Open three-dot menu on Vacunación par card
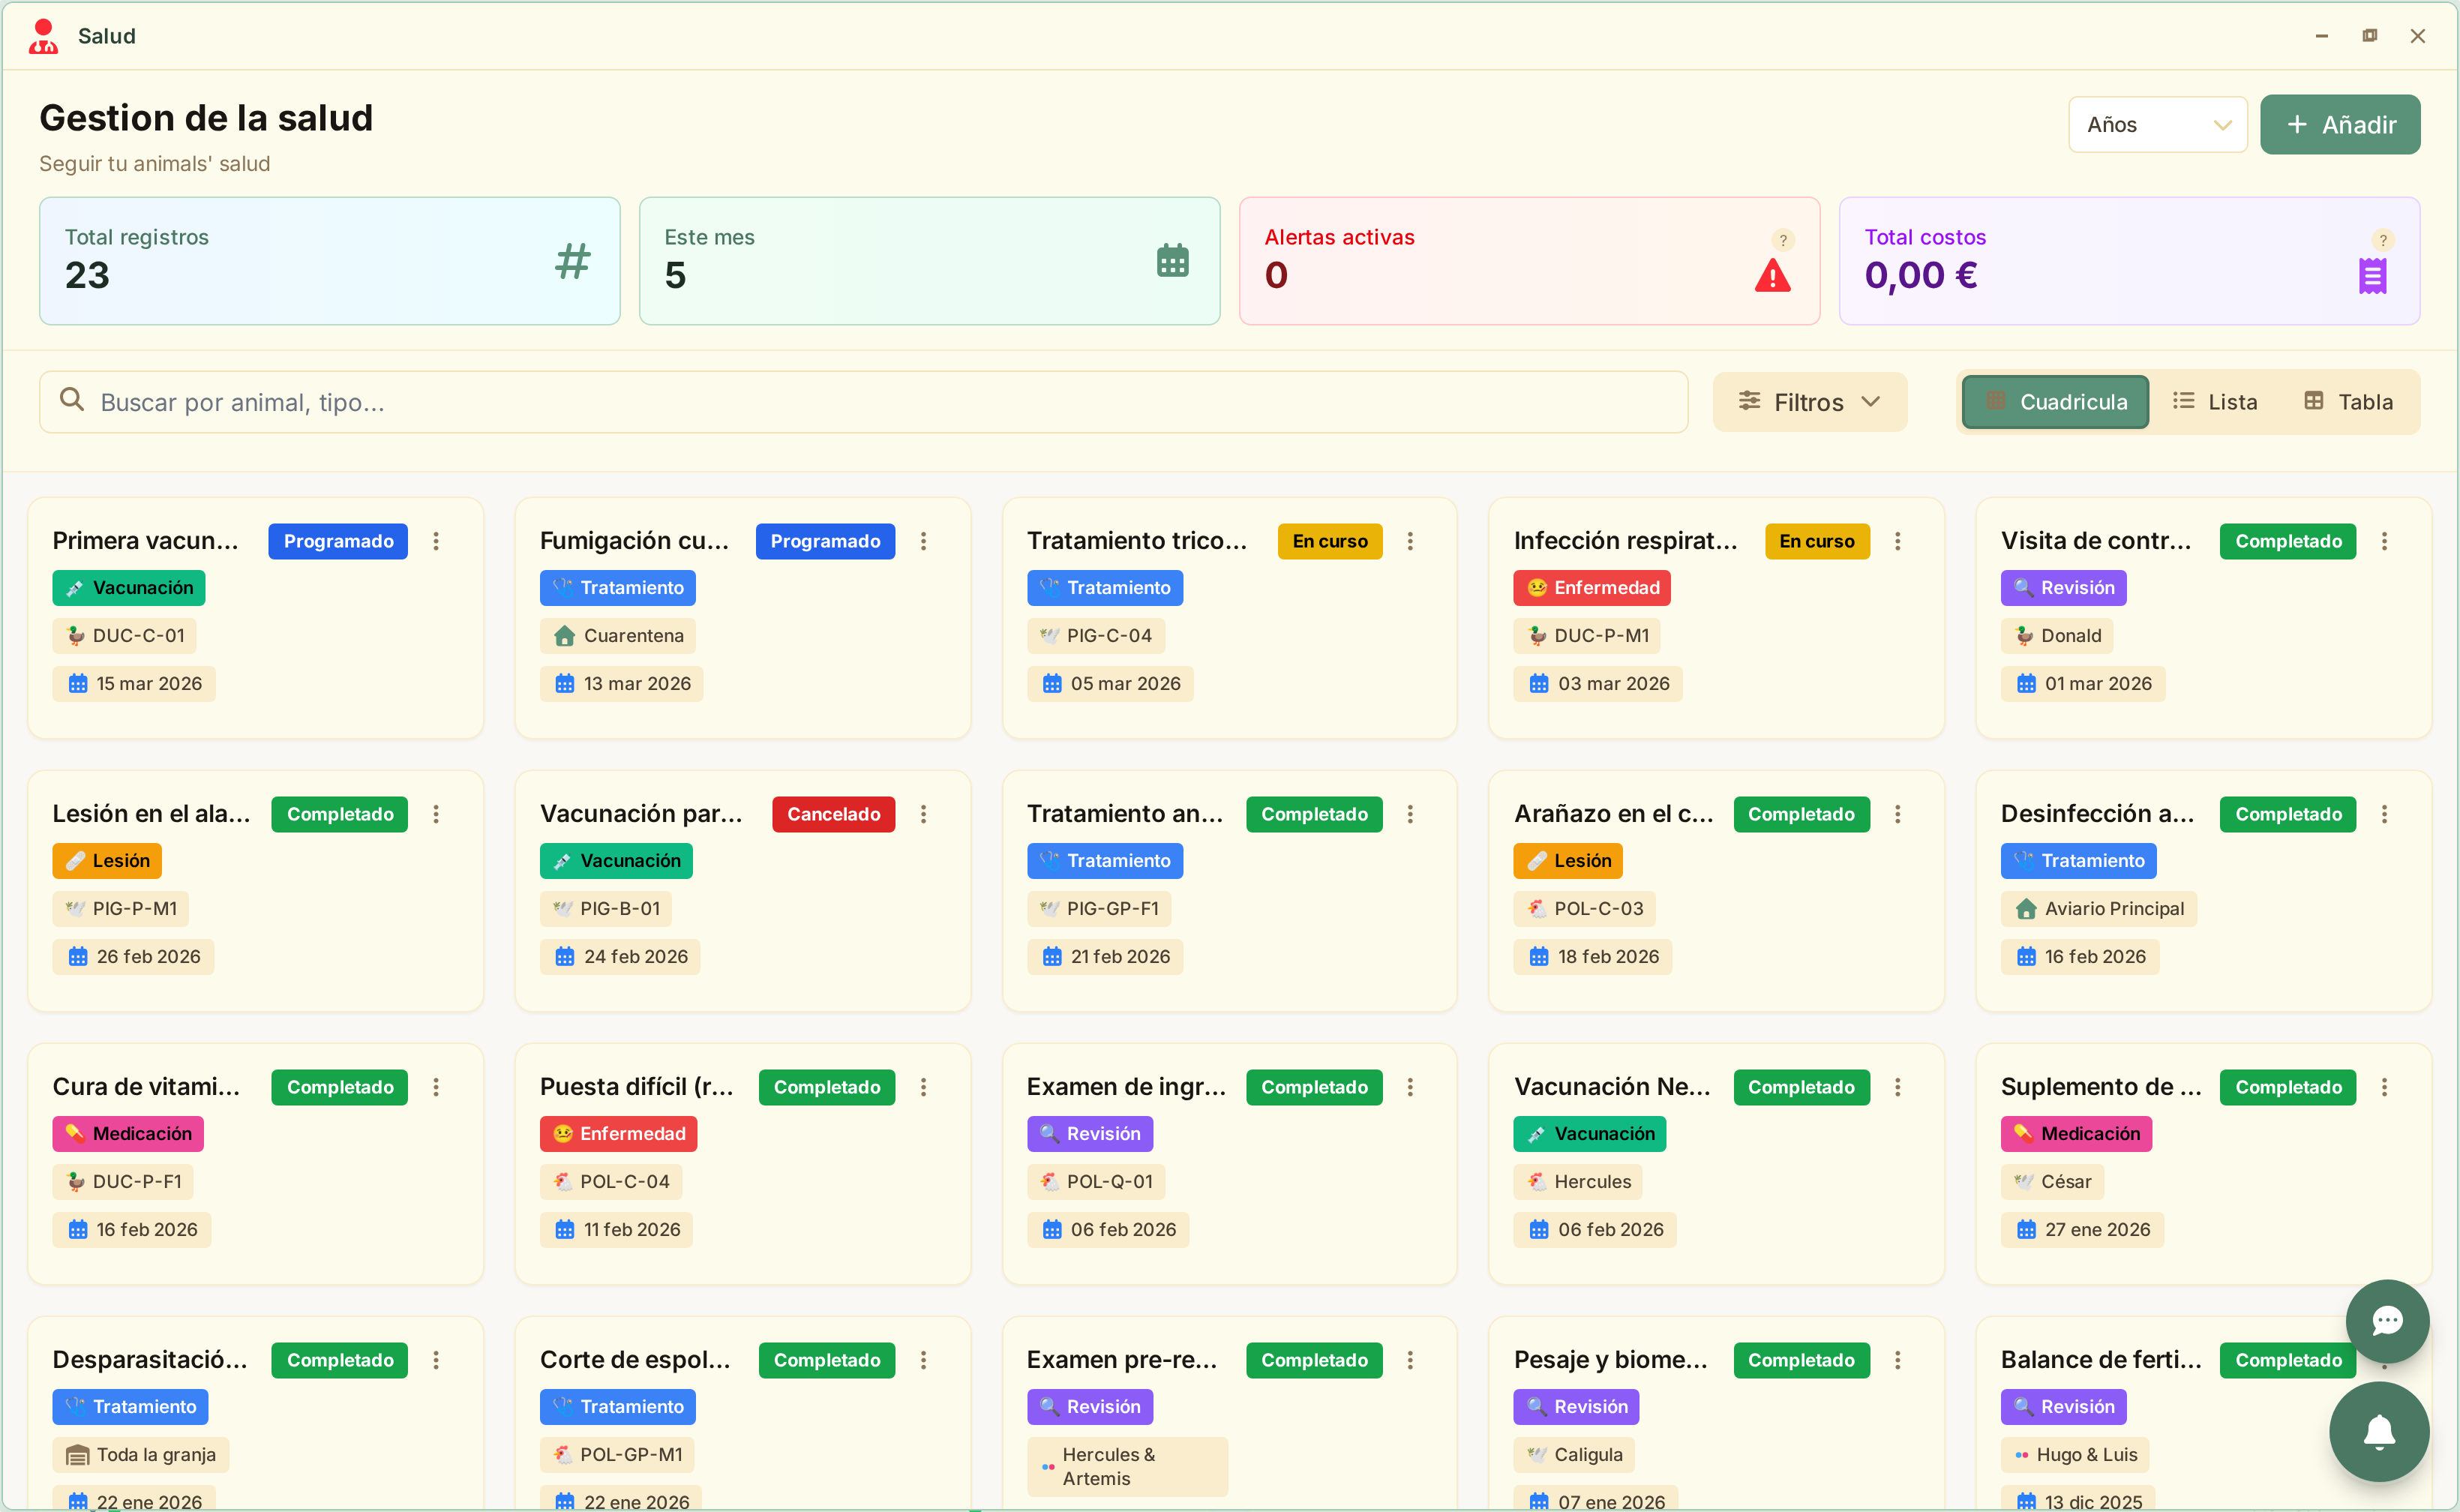2460x1512 pixels. (x=923, y=814)
